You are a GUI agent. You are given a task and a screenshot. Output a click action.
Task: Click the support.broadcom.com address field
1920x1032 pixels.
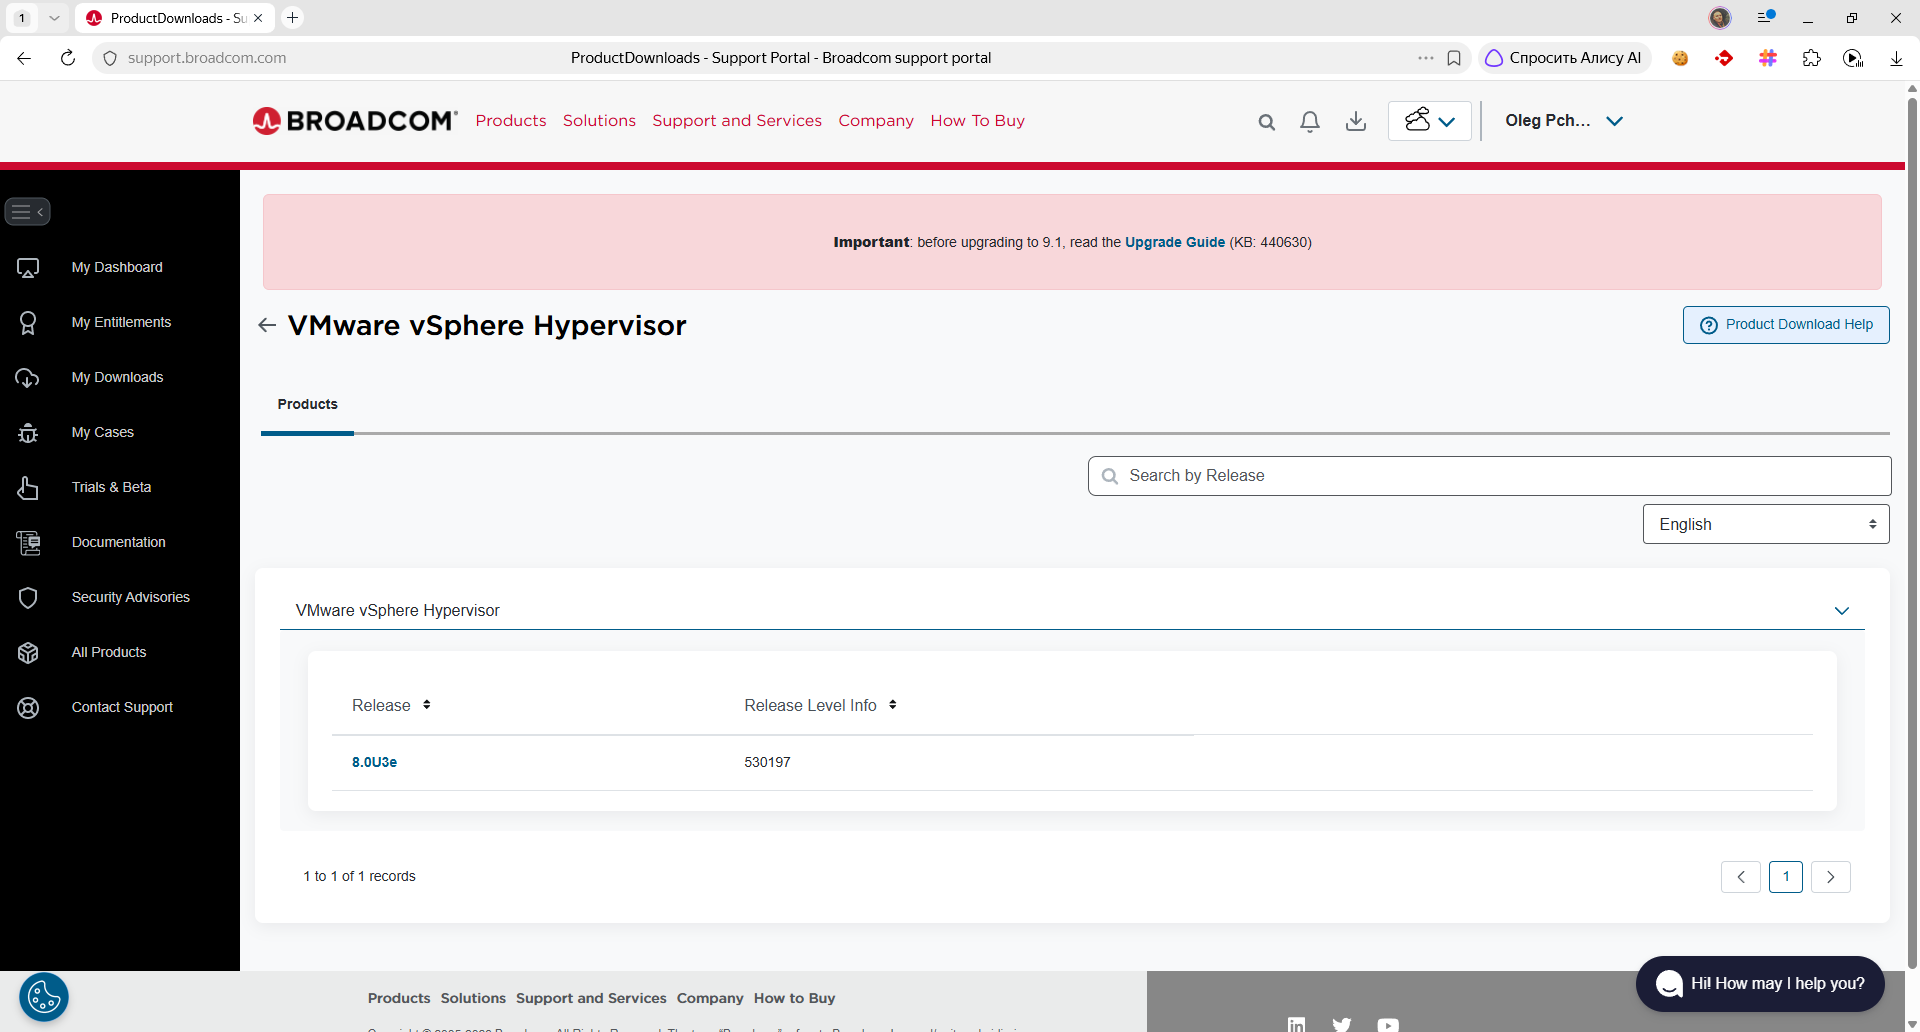coord(207,58)
